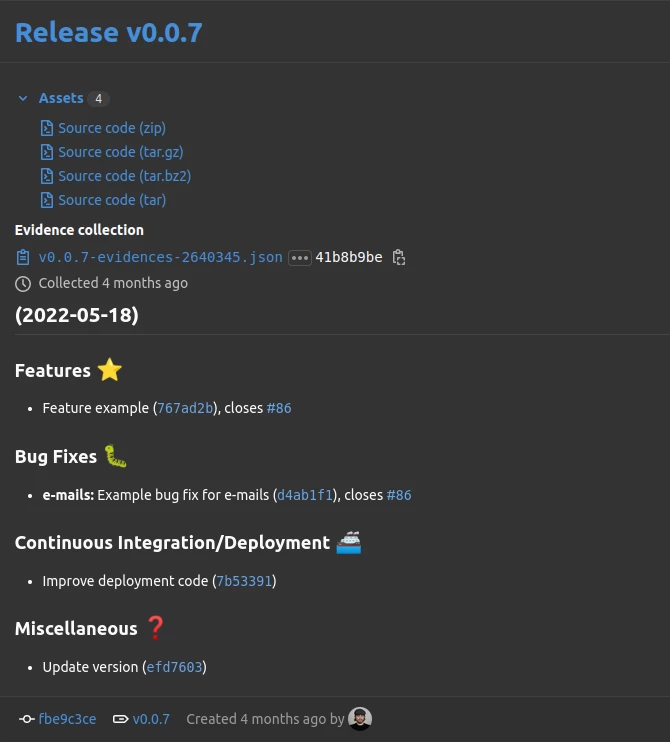
Task: Open commit efd7603 under Miscellaneous
Action: coord(174,667)
